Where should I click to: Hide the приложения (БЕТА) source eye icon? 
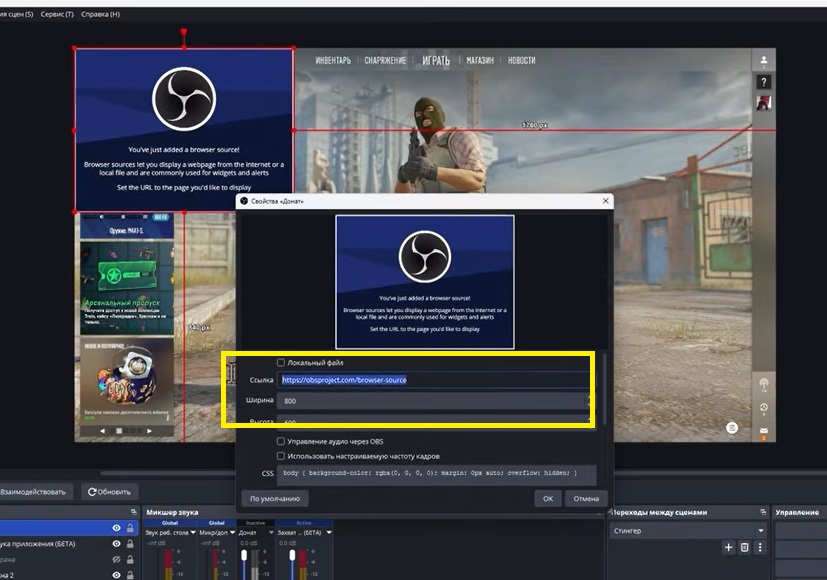pyautogui.click(x=117, y=544)
